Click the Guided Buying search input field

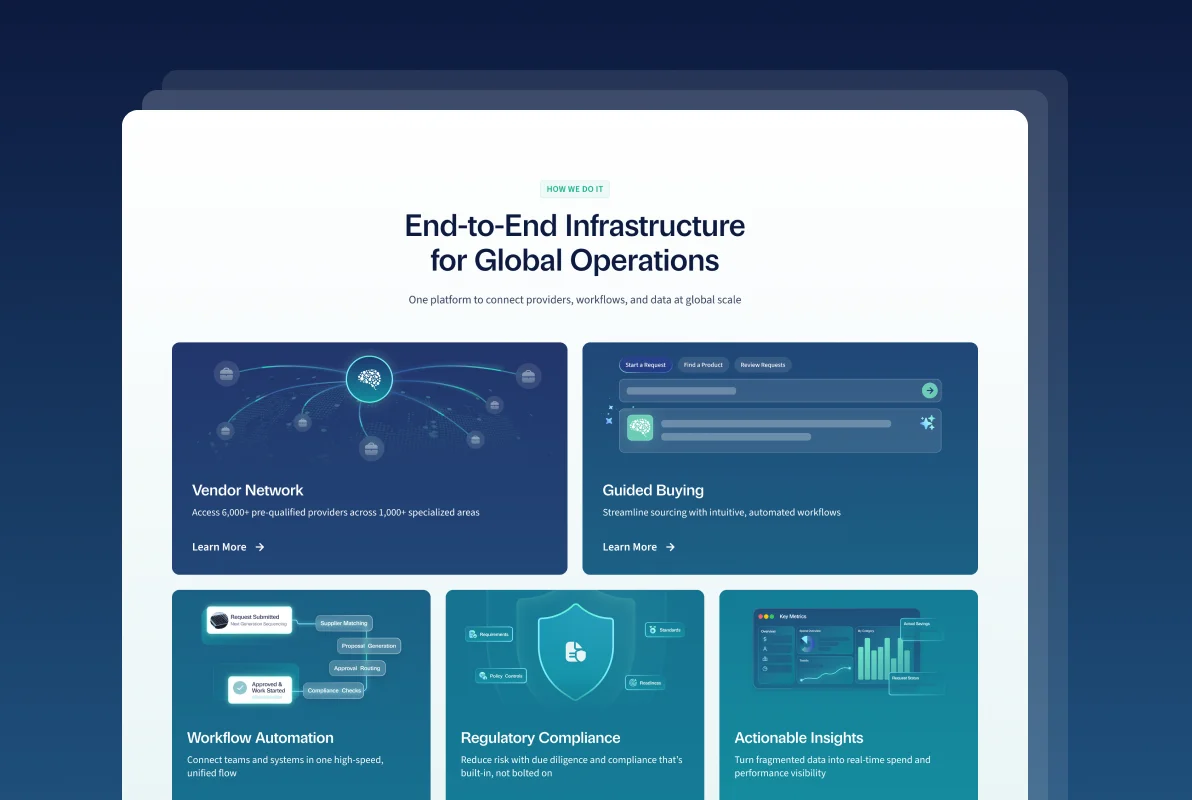(x=780, y=391)
